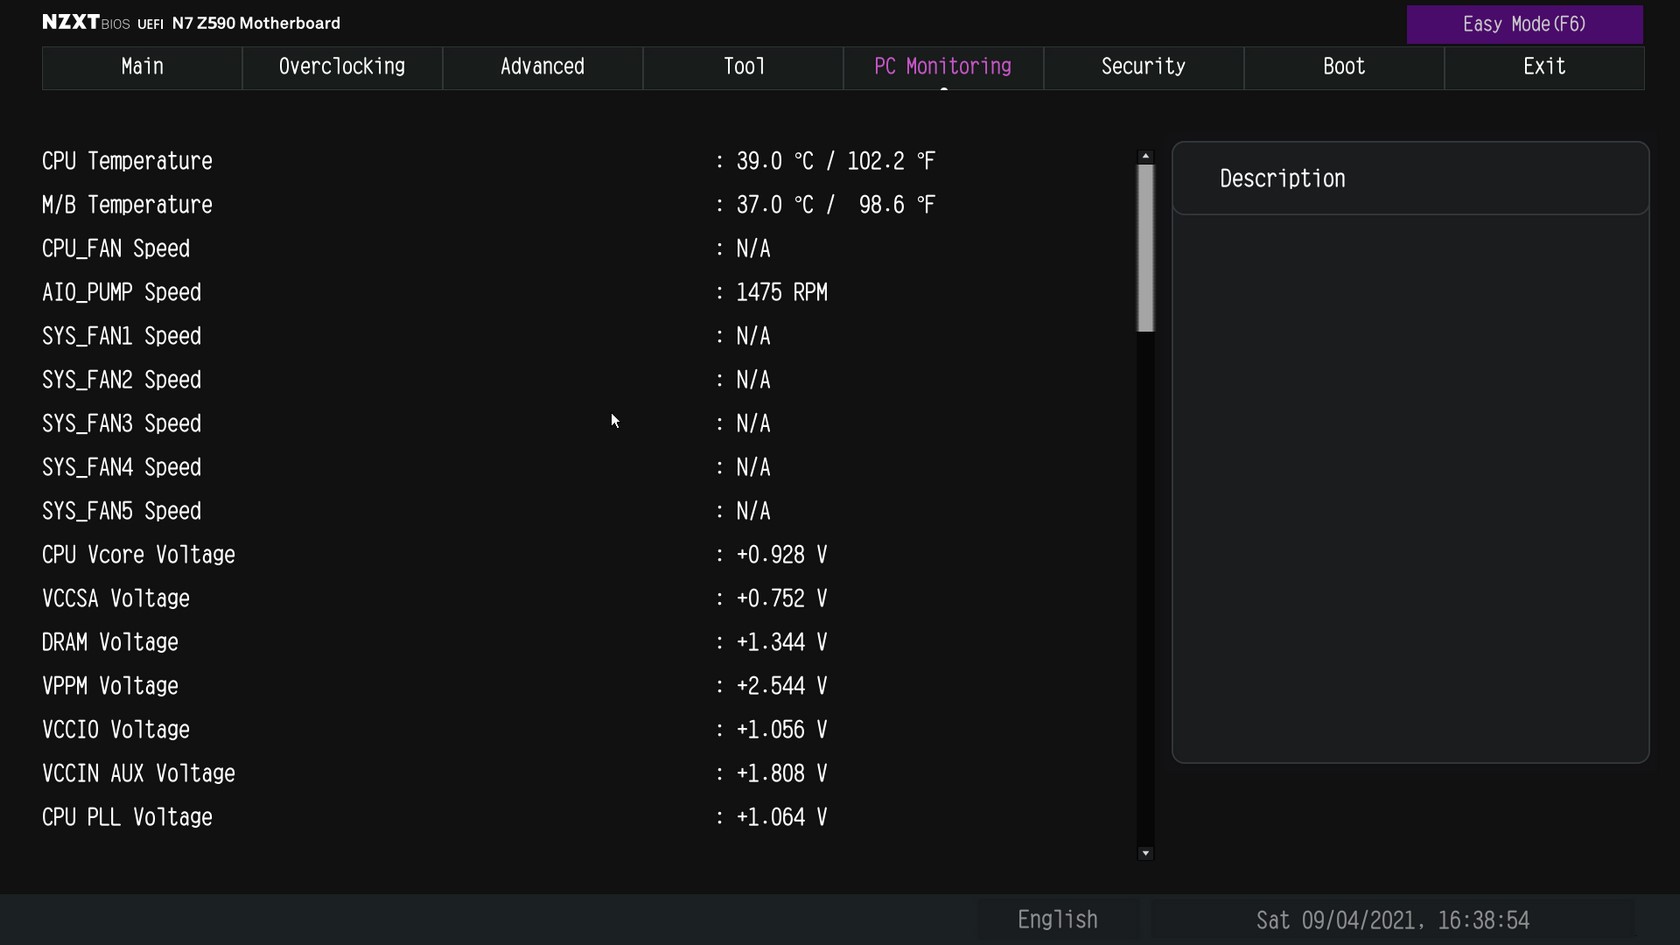Switch to Easy Mode (F6)
Image resolution: width=1680 pixels, height=945 pixels.
pos(1524,24)
